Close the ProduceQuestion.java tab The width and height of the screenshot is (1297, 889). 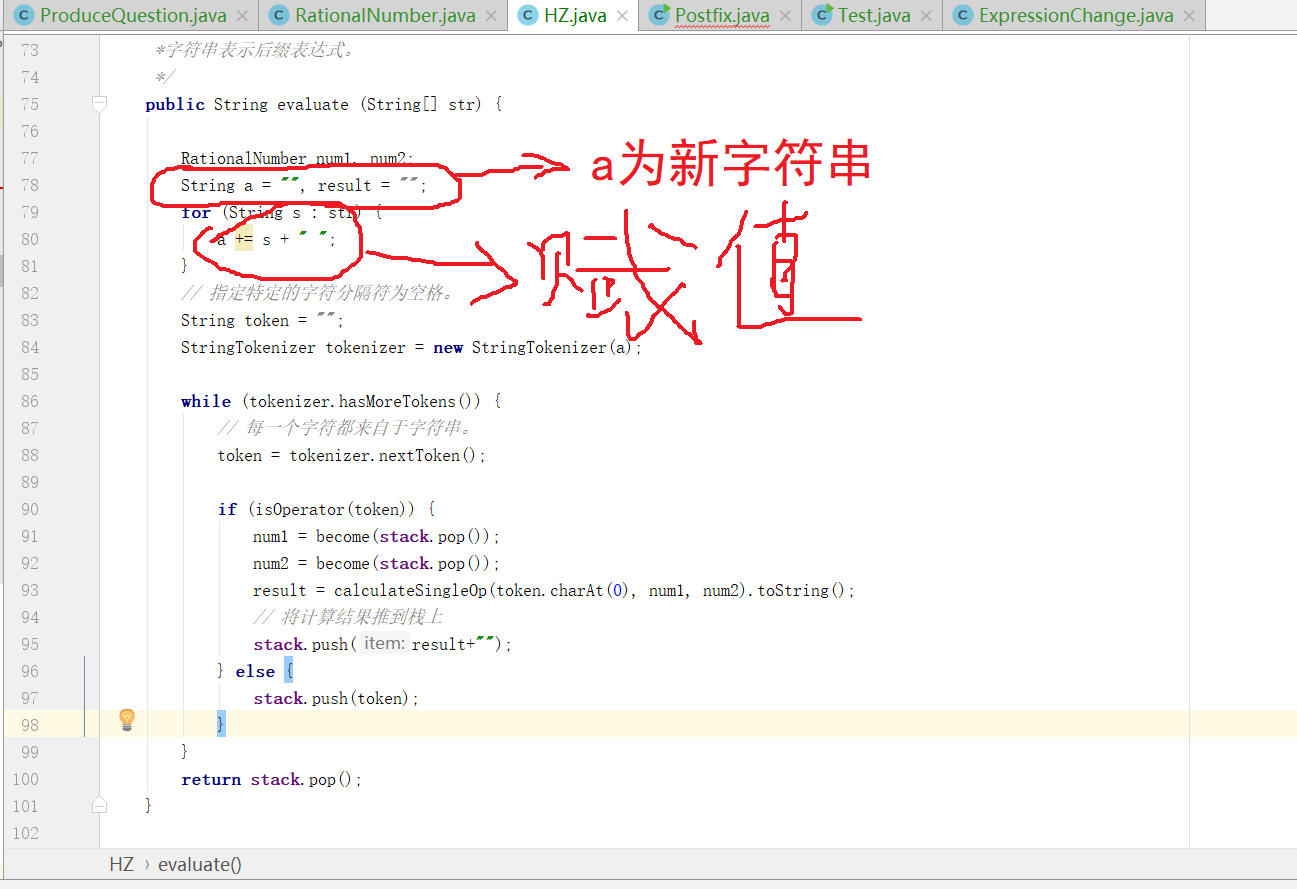pos(241,16)
